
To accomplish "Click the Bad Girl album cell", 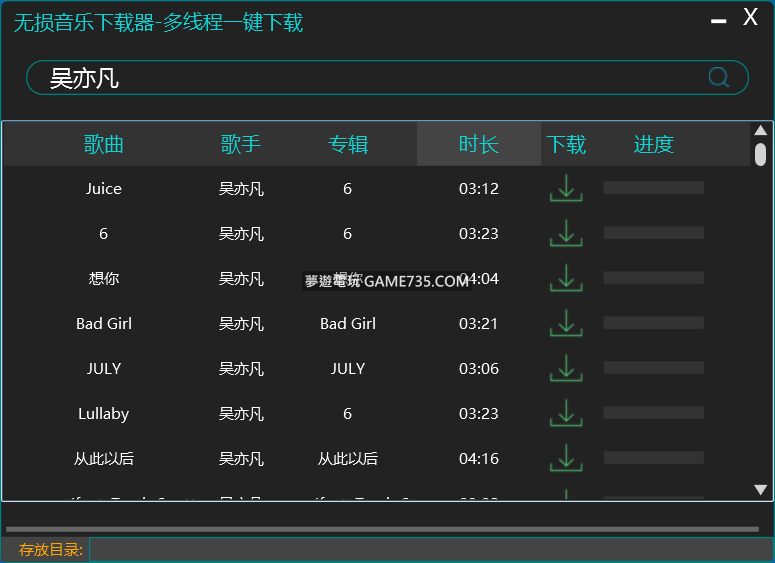I will 348,323.
